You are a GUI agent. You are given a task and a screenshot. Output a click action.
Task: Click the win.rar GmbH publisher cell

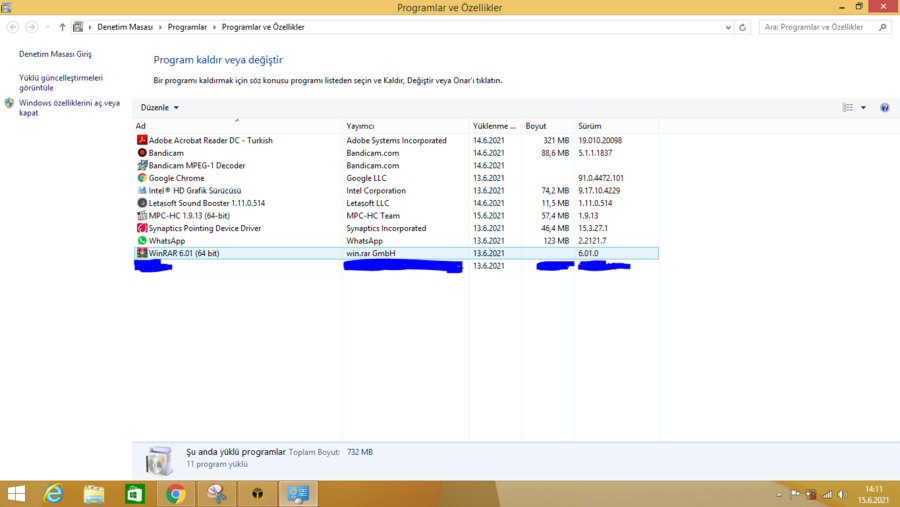point(371,253)
